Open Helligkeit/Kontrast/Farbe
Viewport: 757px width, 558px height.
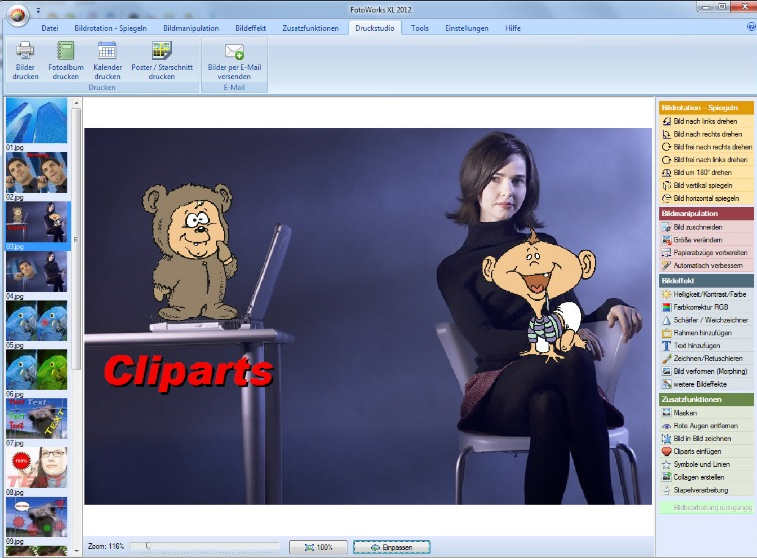(x=705, y=294)
